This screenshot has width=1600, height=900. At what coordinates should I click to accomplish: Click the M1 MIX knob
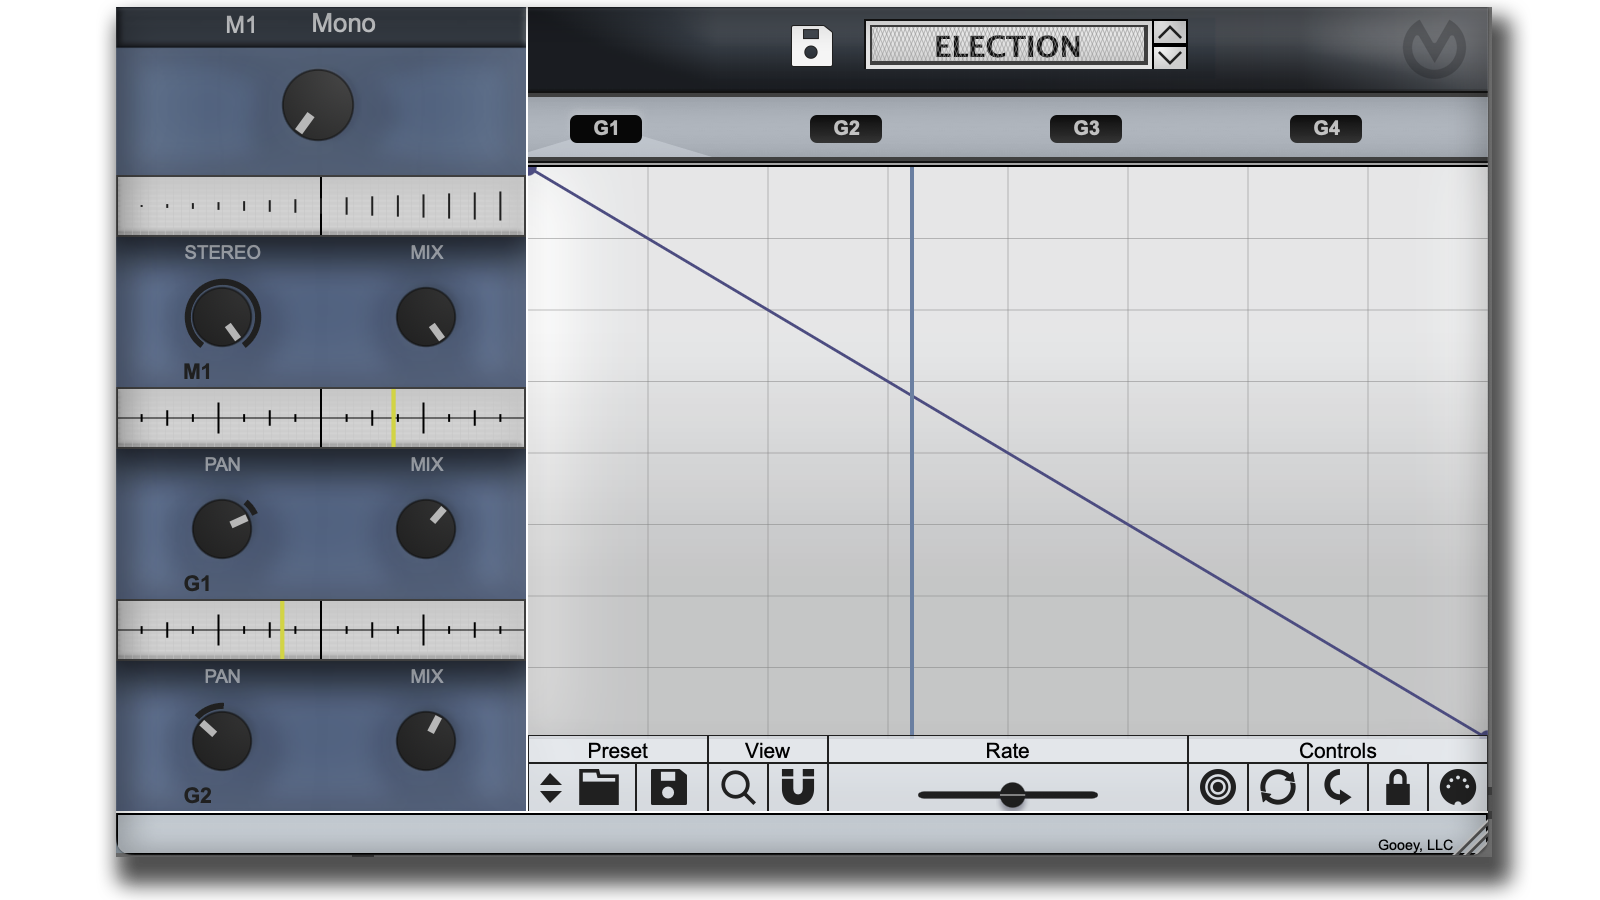click(426, 317)
